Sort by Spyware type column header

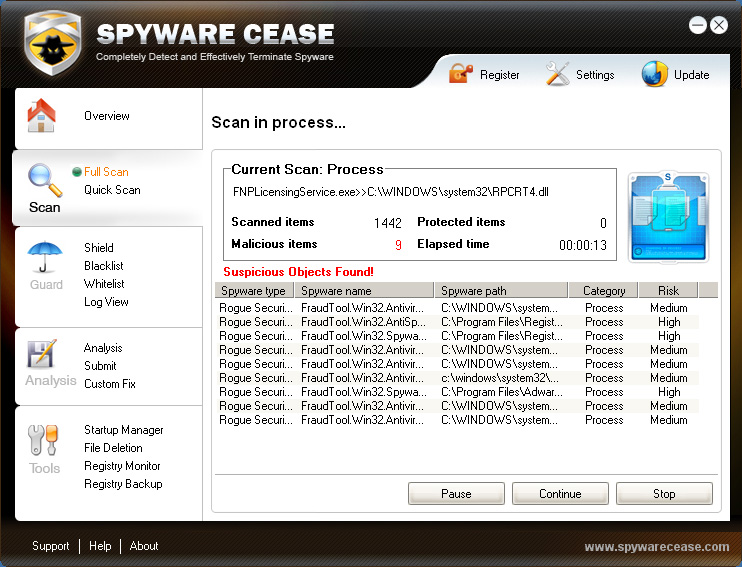tap(255, 290)
